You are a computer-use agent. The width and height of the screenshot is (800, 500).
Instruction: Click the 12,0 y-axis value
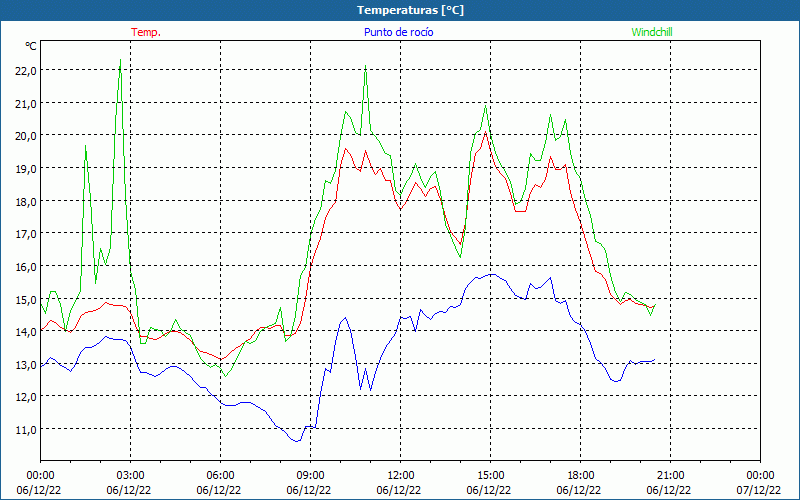(26, 397)
